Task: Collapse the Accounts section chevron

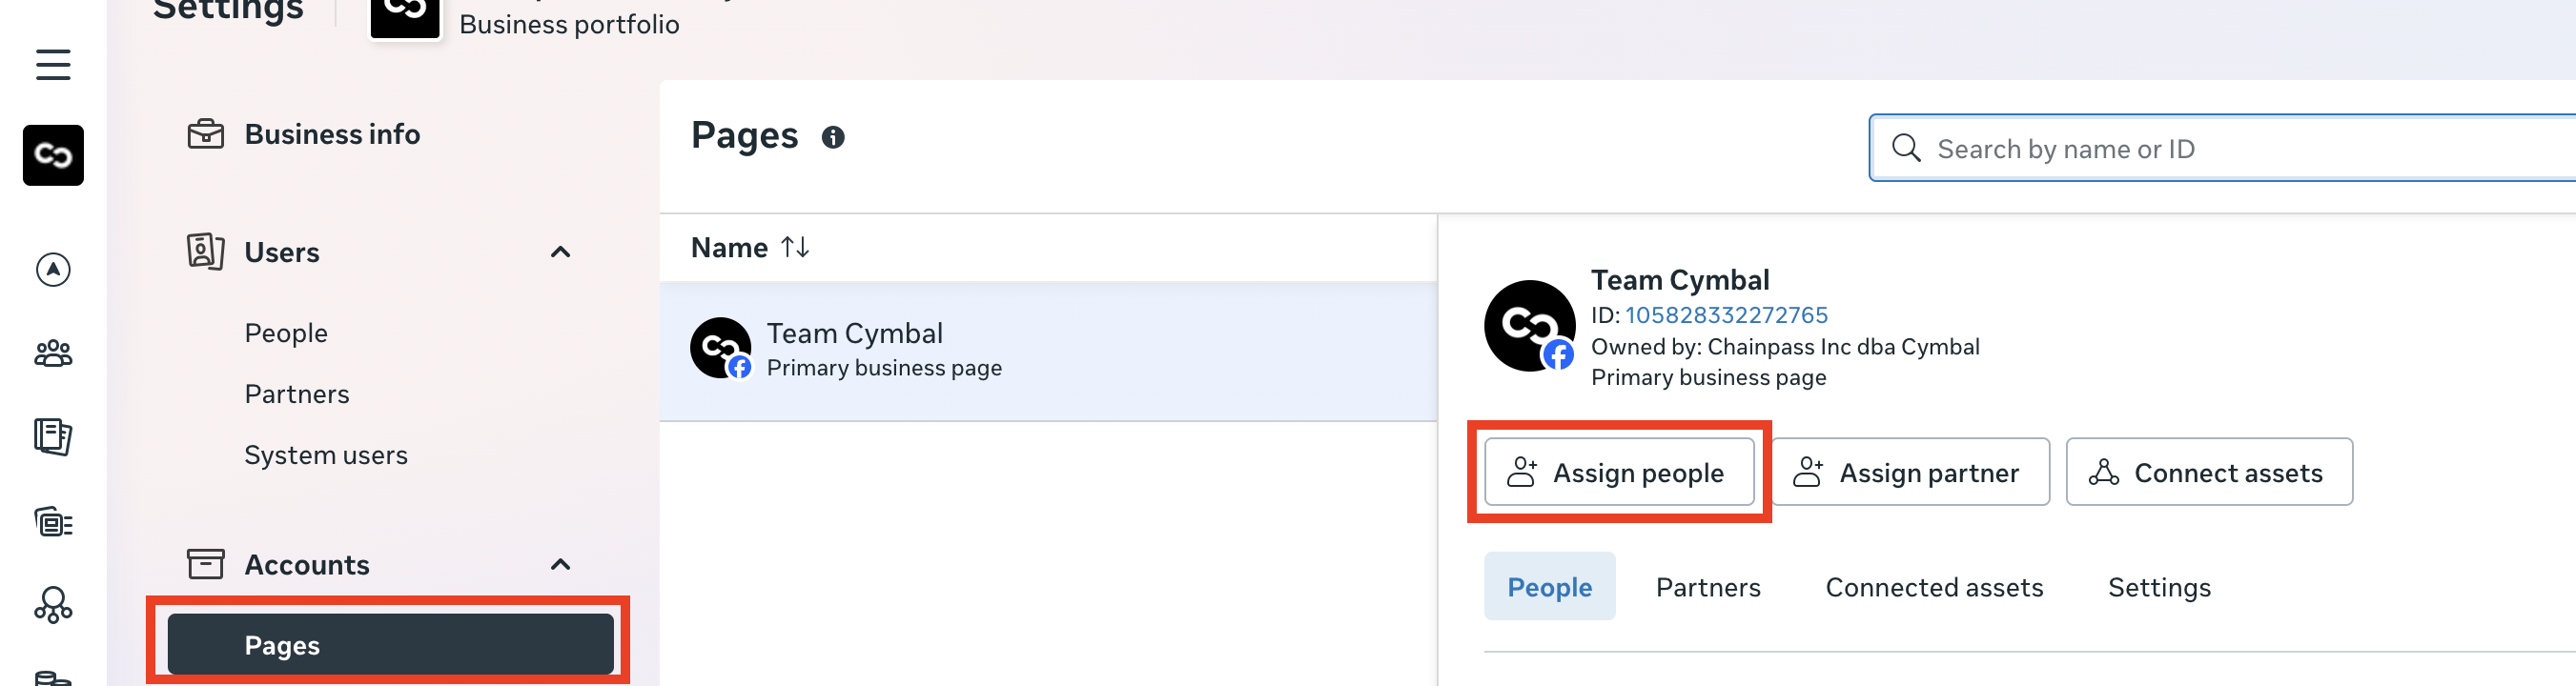Action: [x=560, y=565]
